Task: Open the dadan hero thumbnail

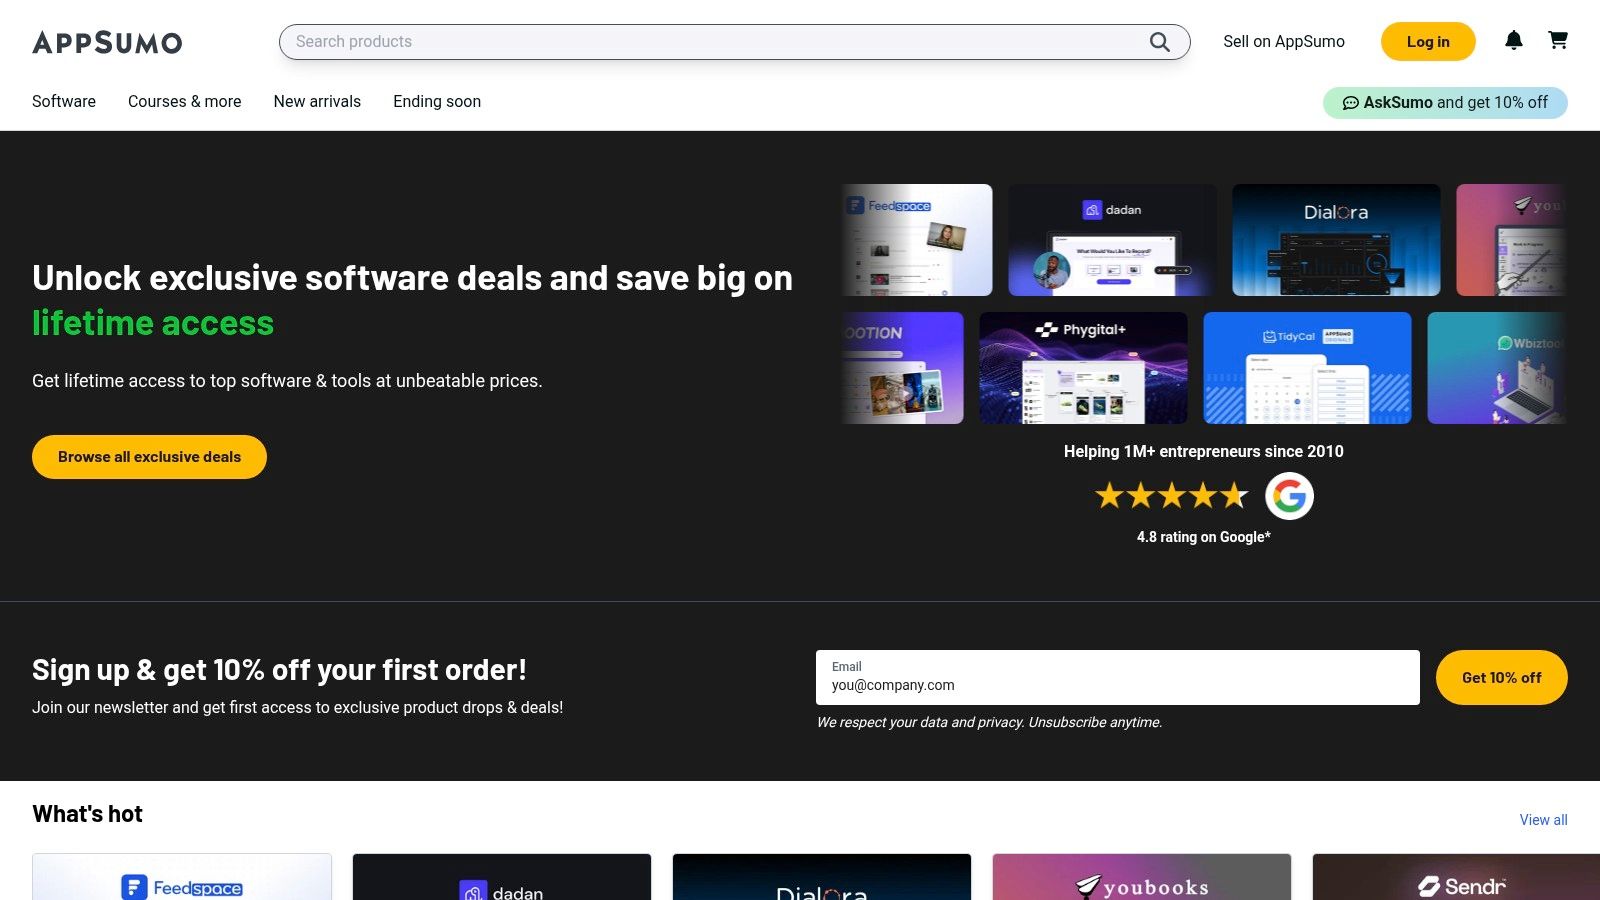Action: (1112, 240)
